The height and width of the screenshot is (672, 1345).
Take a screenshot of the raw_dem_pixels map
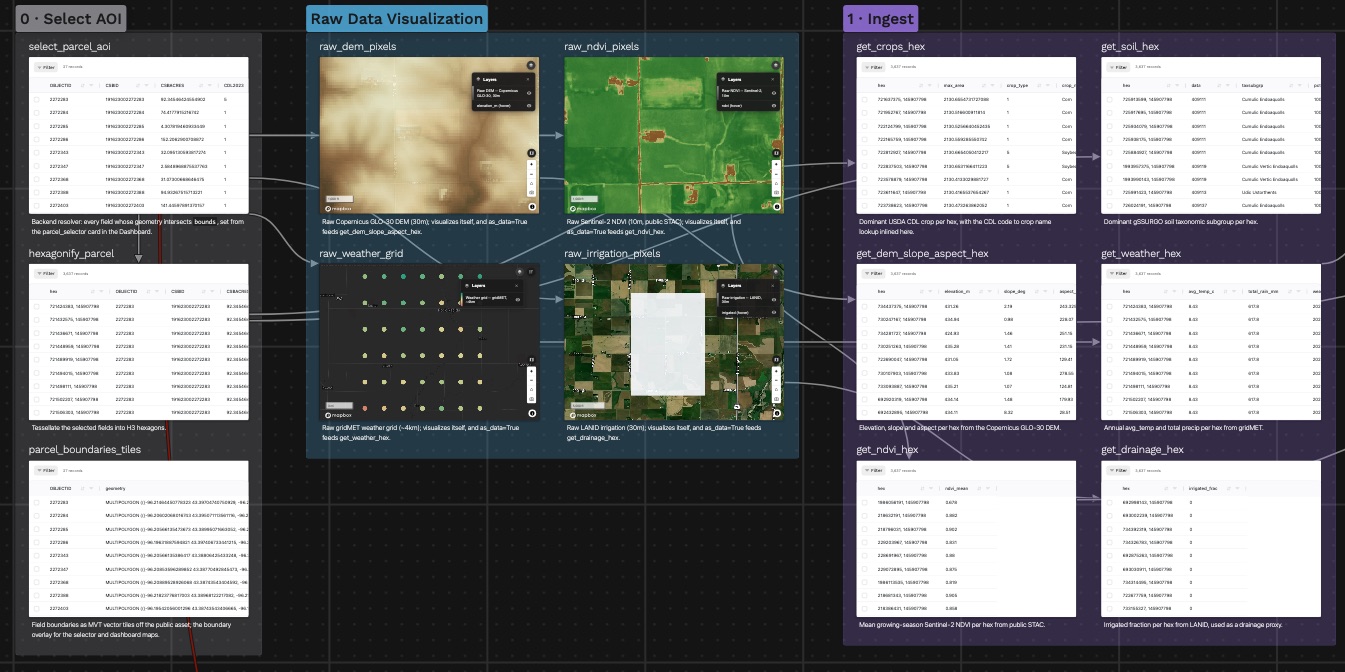(x=531, y=192)
